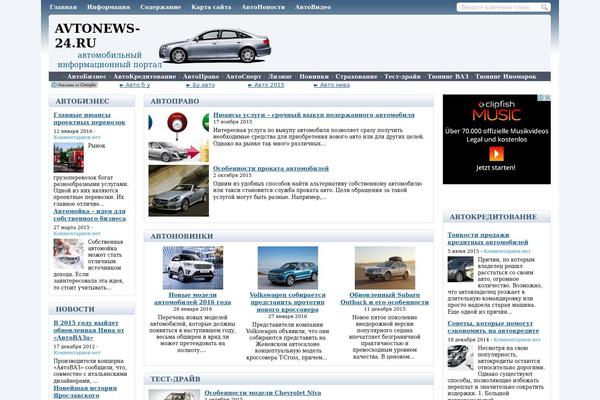Viewport: 600px width, 400px height.
Task: Open АвтоВидео in top menu
Action: 313,7
